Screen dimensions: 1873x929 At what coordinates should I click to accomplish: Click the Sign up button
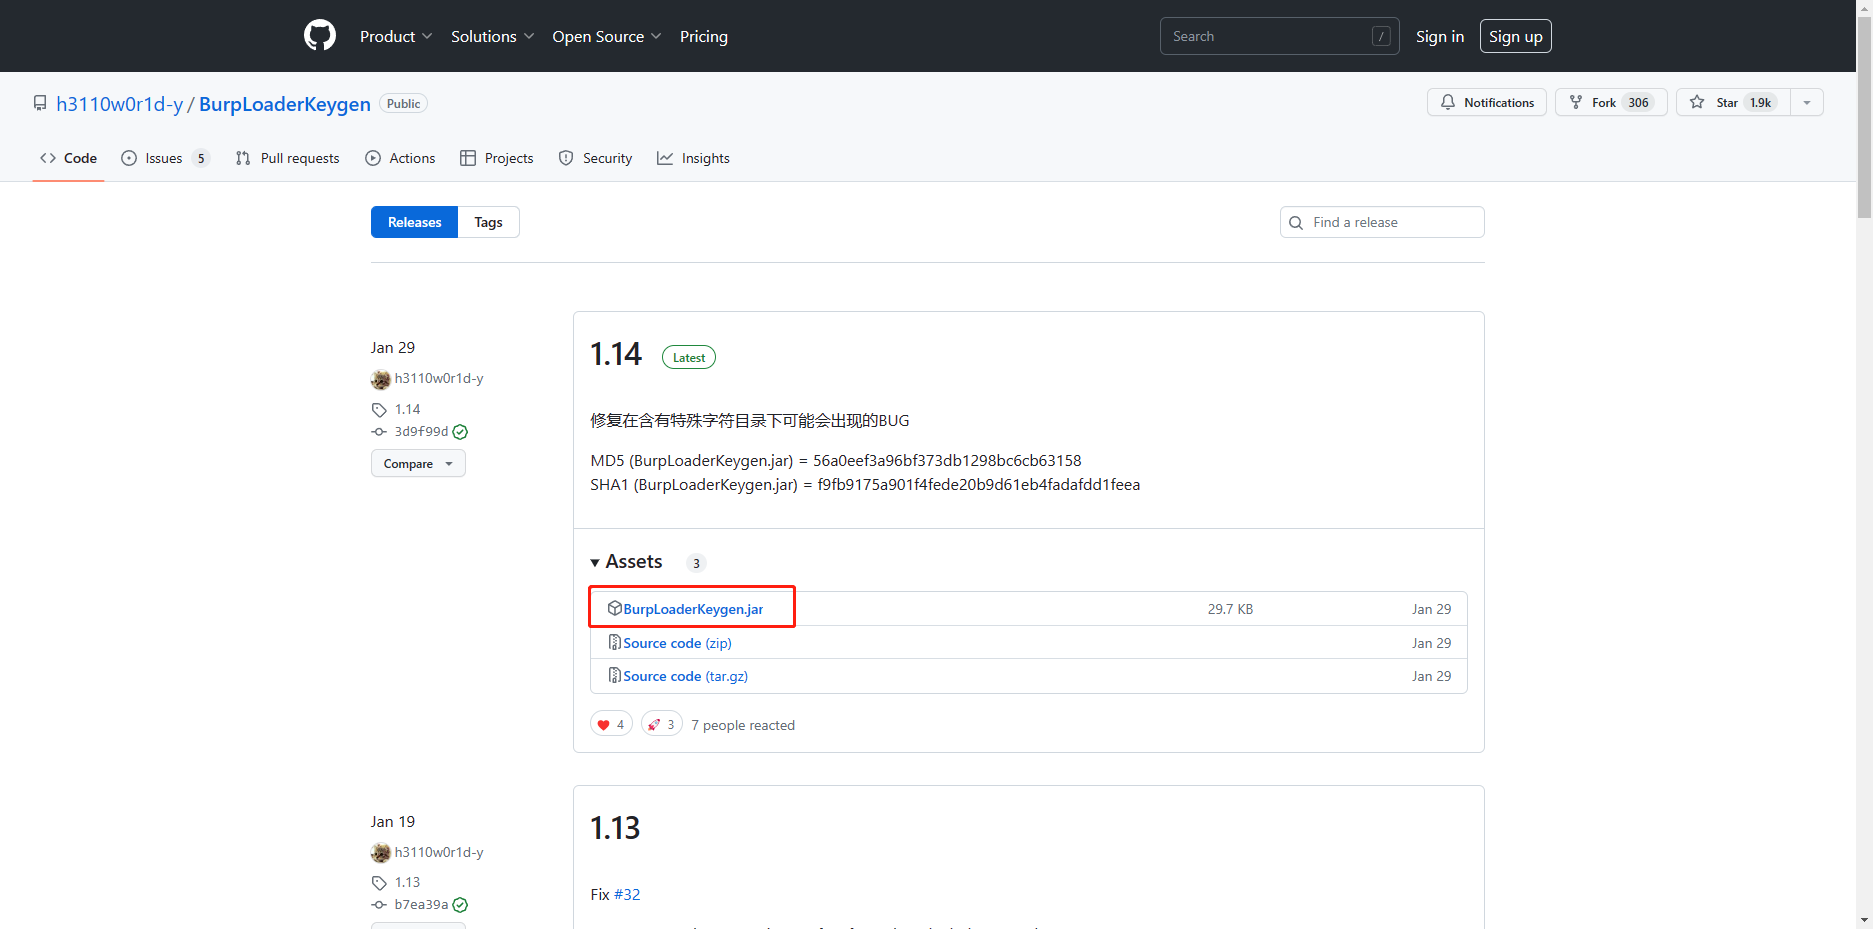pyautogui.click(x=1515, y=36)
